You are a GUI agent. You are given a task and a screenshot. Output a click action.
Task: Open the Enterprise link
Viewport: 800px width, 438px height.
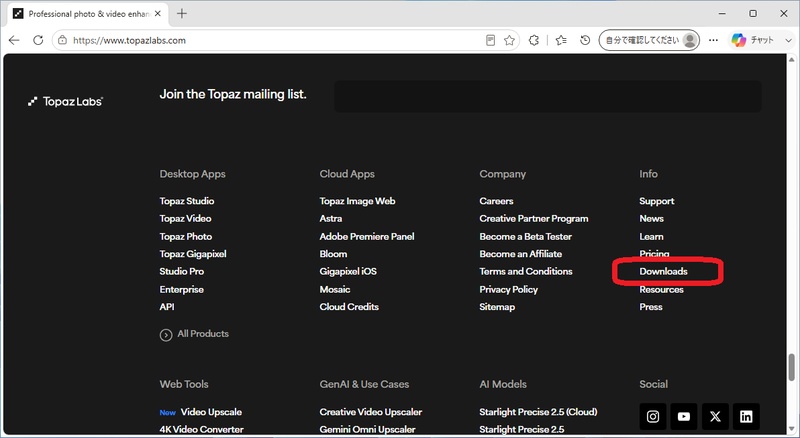pyautogui.click(x=182, y=289)
